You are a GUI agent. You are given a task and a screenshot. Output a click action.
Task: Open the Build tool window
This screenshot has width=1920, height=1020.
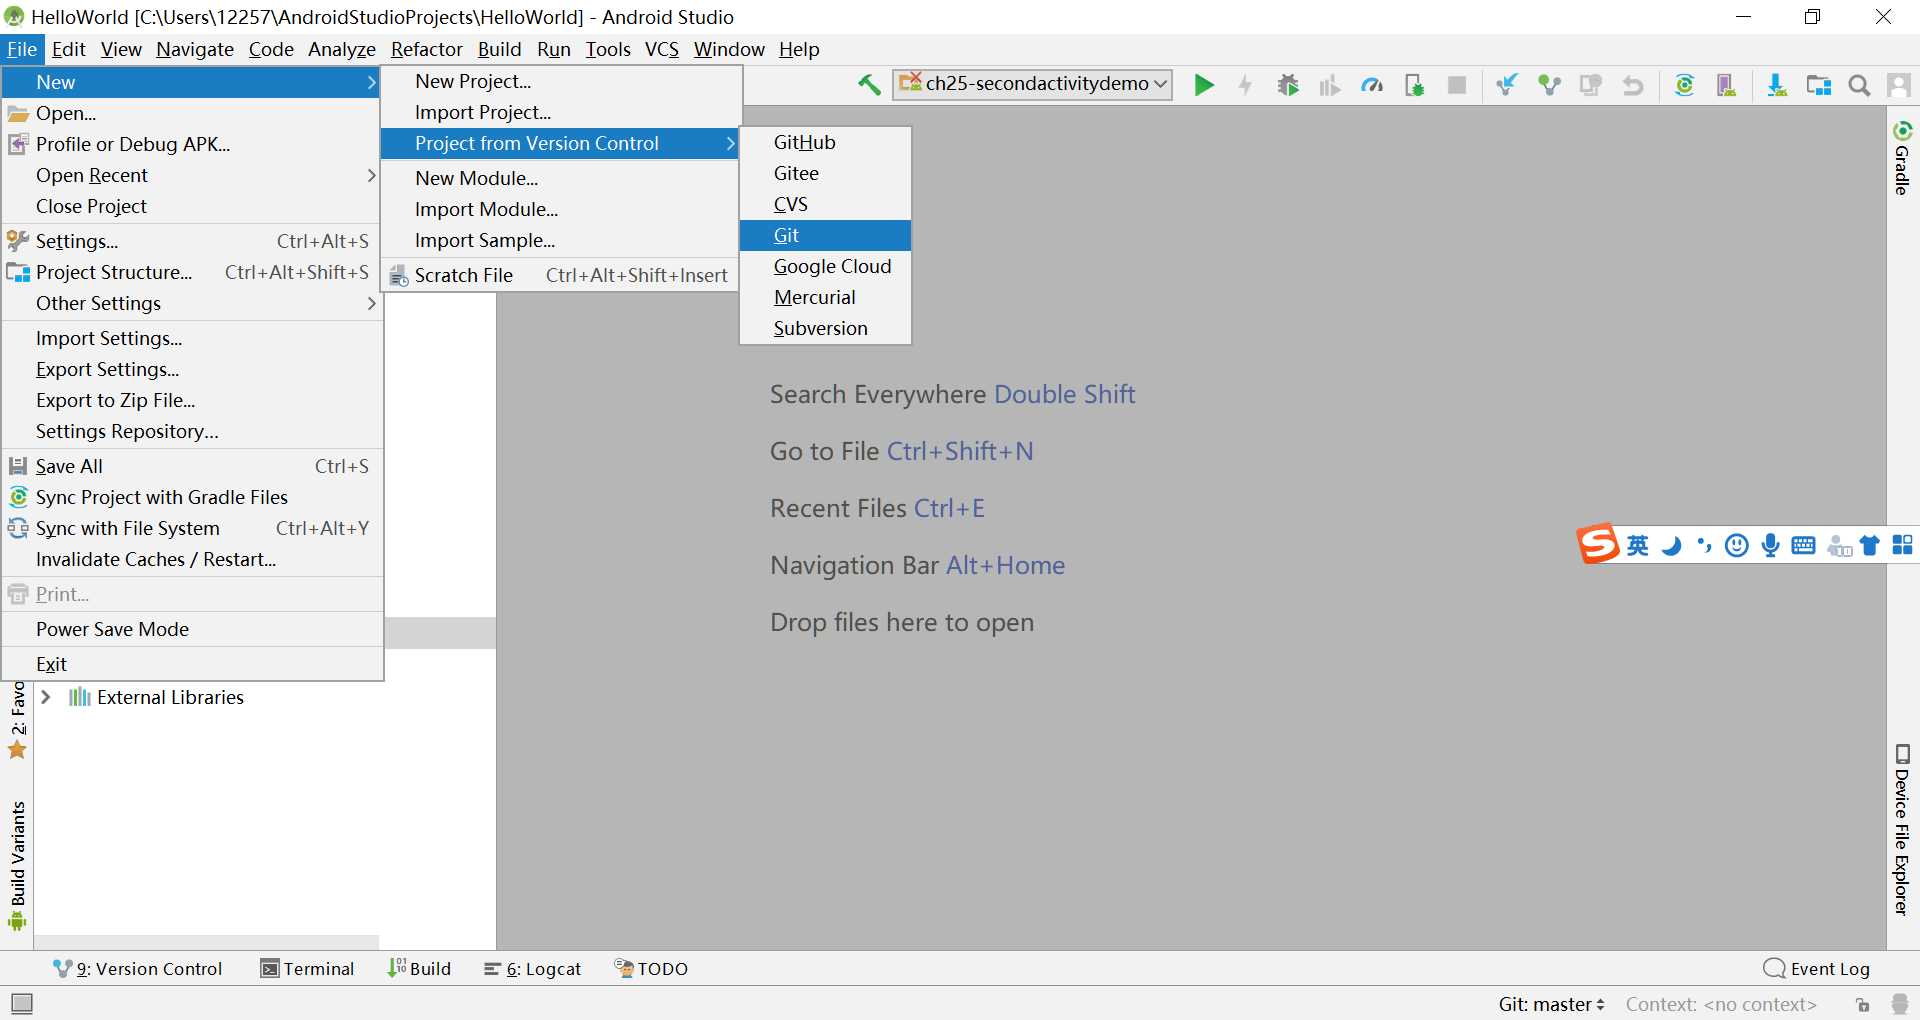point(420,968)
